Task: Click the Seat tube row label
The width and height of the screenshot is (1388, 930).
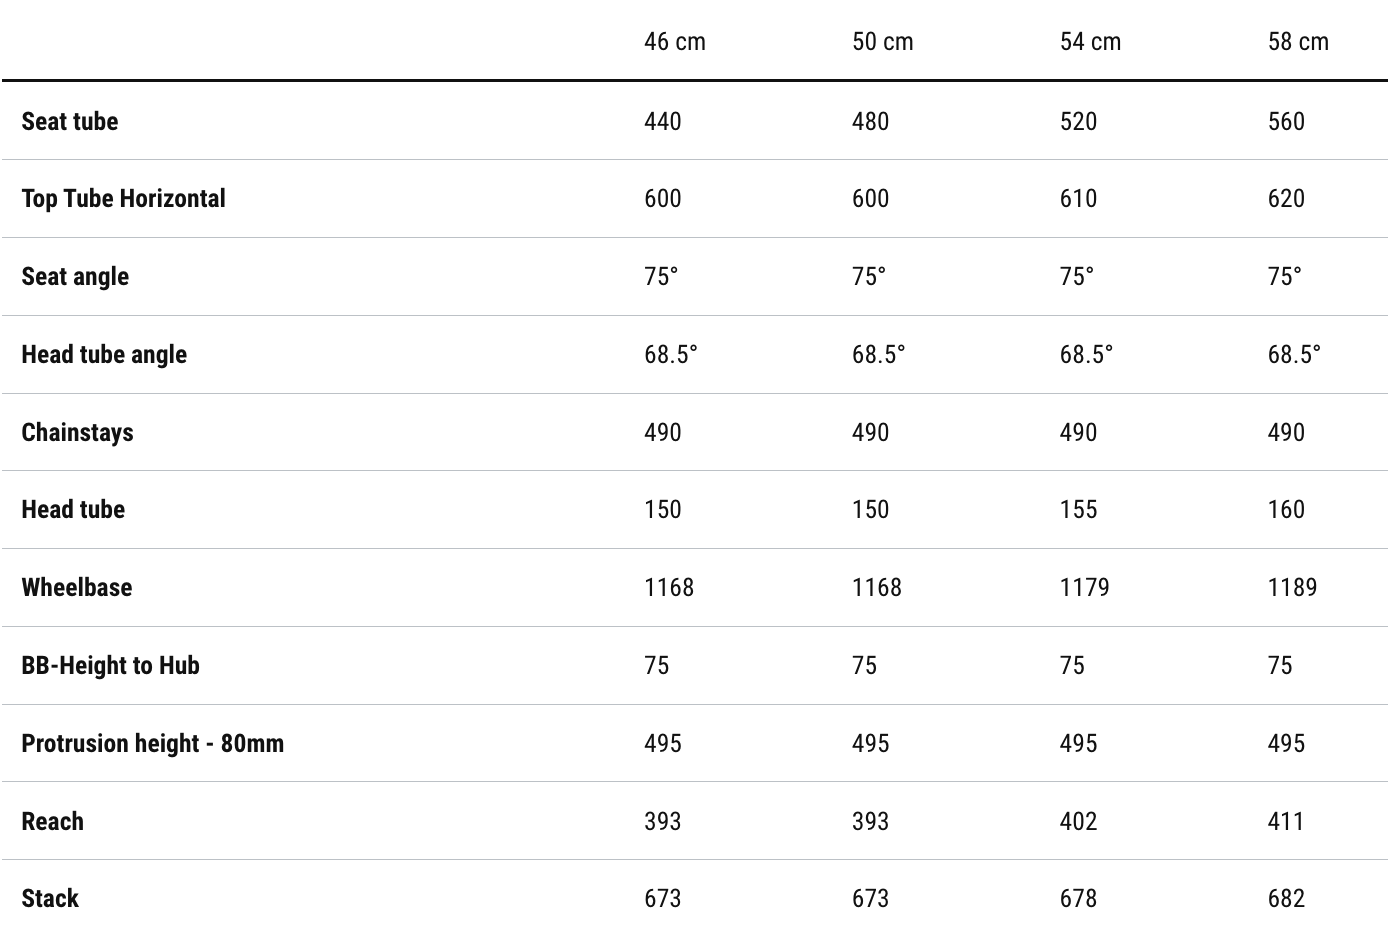Action: 70,121
